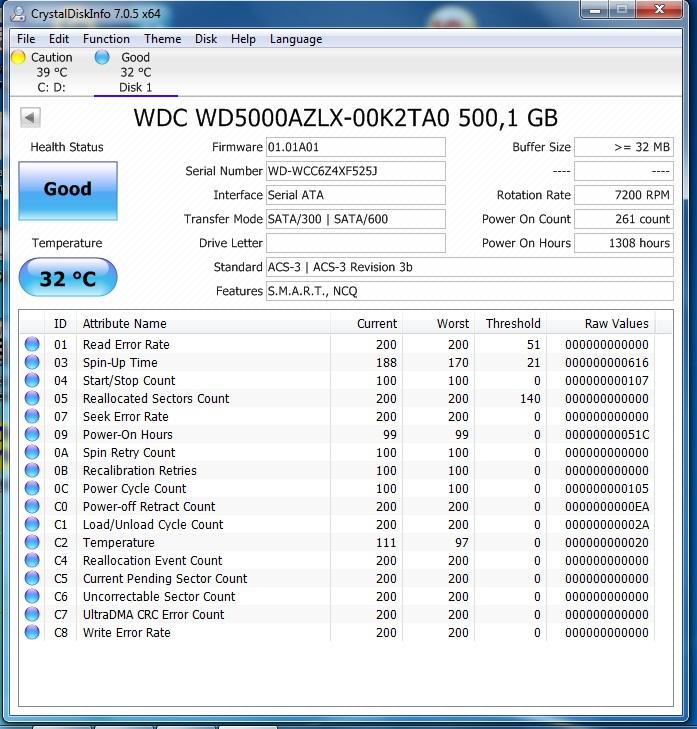Click the Raw Values column header
697x729 pixels.
tap(600, 323)
